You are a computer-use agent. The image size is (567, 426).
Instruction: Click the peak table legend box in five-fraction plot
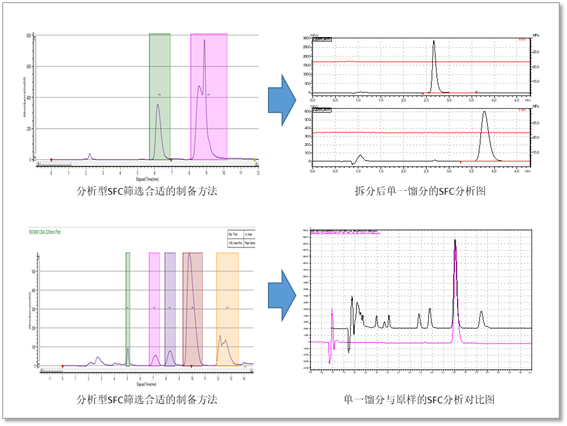(x=241, y=239)
